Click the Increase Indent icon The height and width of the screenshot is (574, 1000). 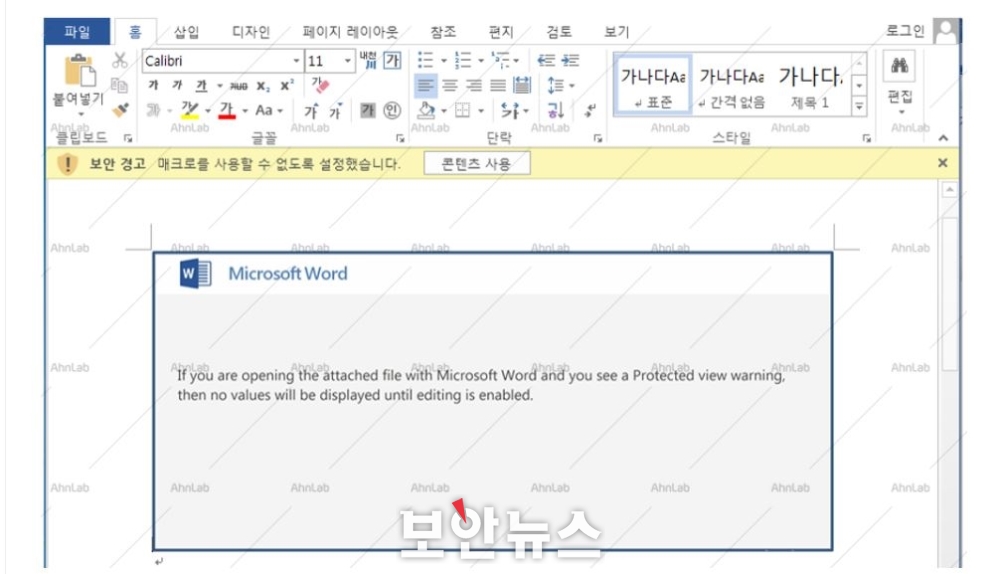(570, 61)
